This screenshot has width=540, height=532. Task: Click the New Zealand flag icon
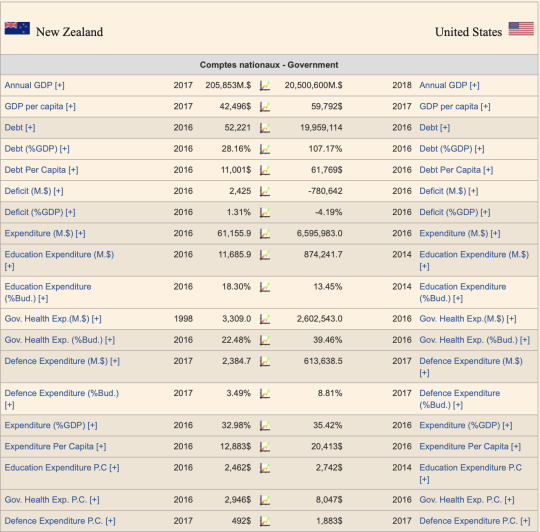coord(17,28)
